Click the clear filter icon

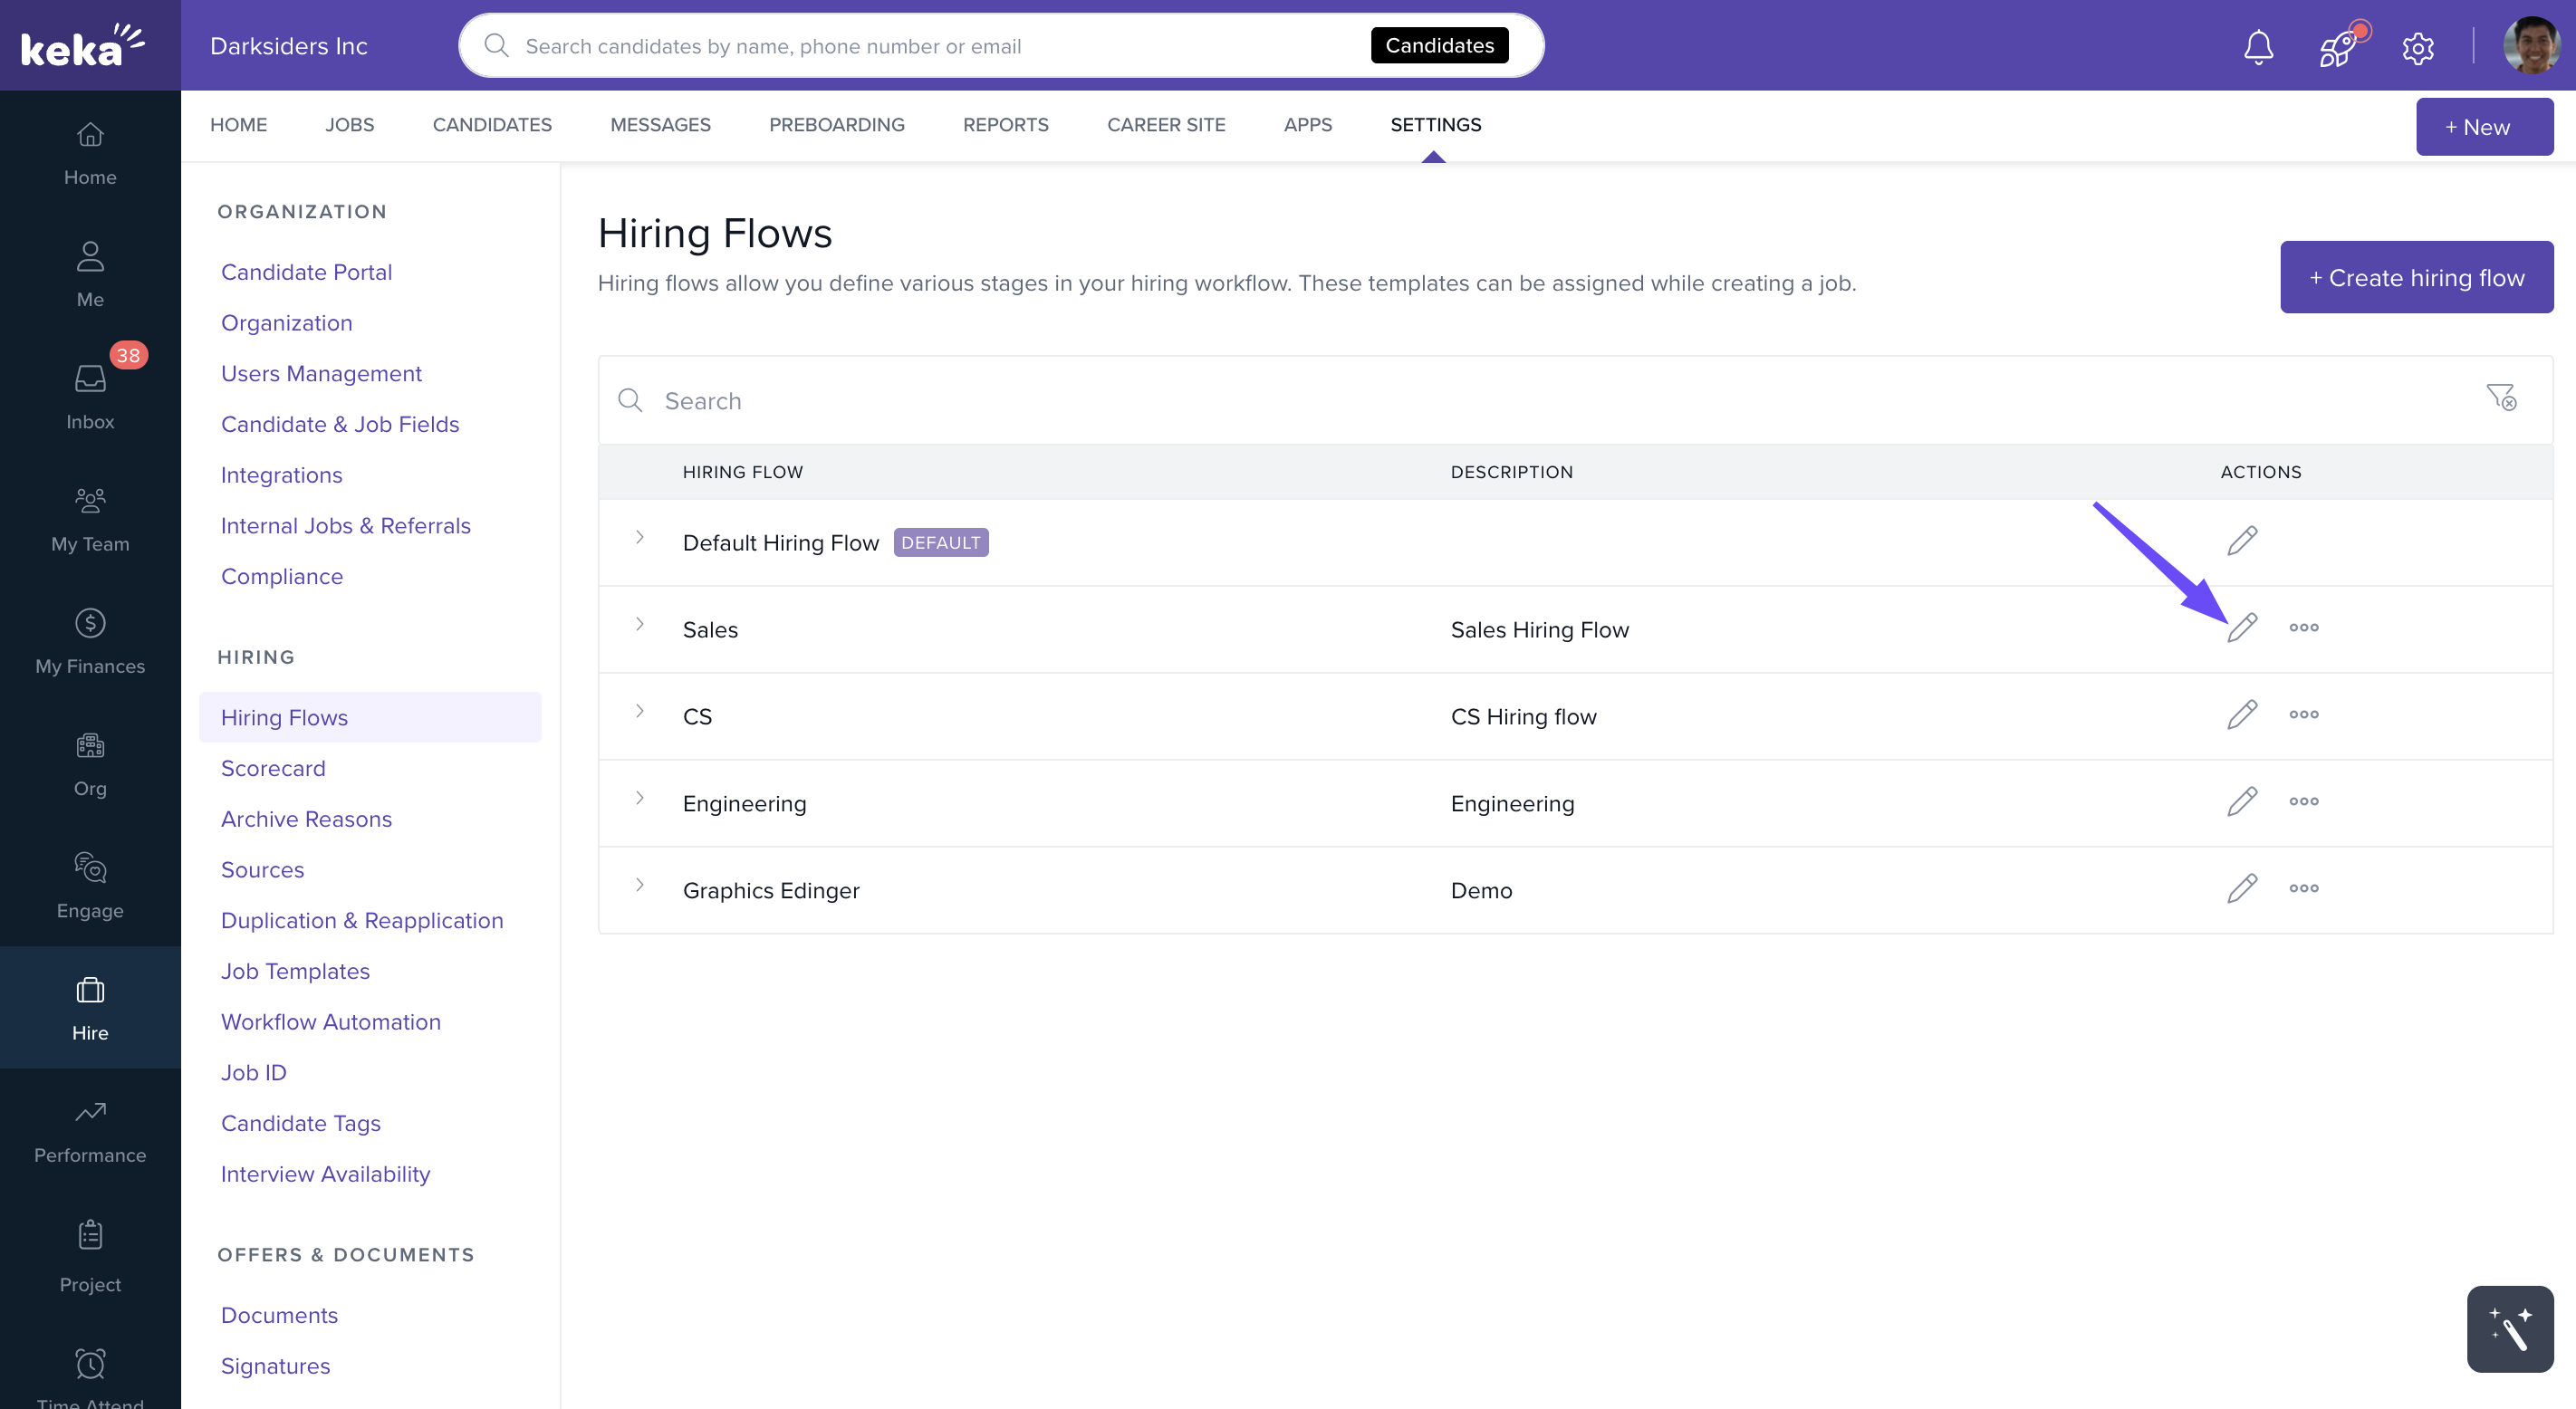pyautogui.click(x=2501, y=398)
